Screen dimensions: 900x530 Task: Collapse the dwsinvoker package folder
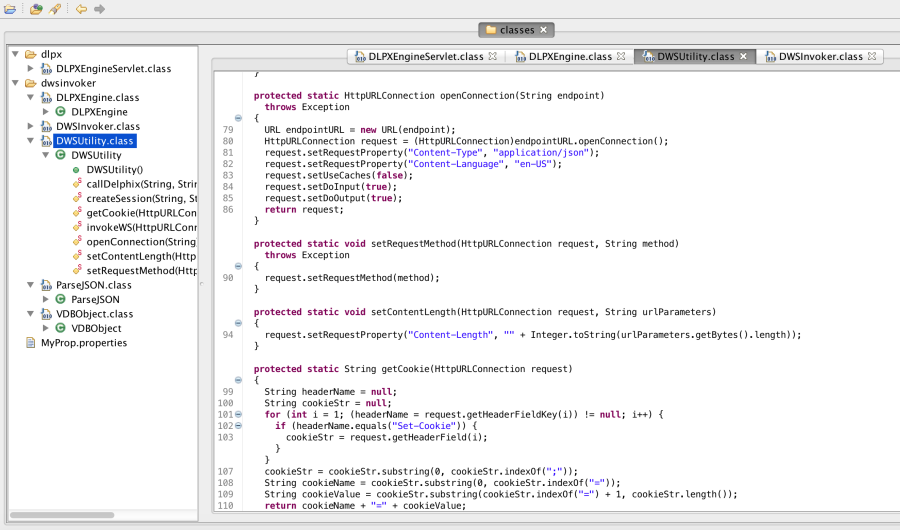[16, 83]
